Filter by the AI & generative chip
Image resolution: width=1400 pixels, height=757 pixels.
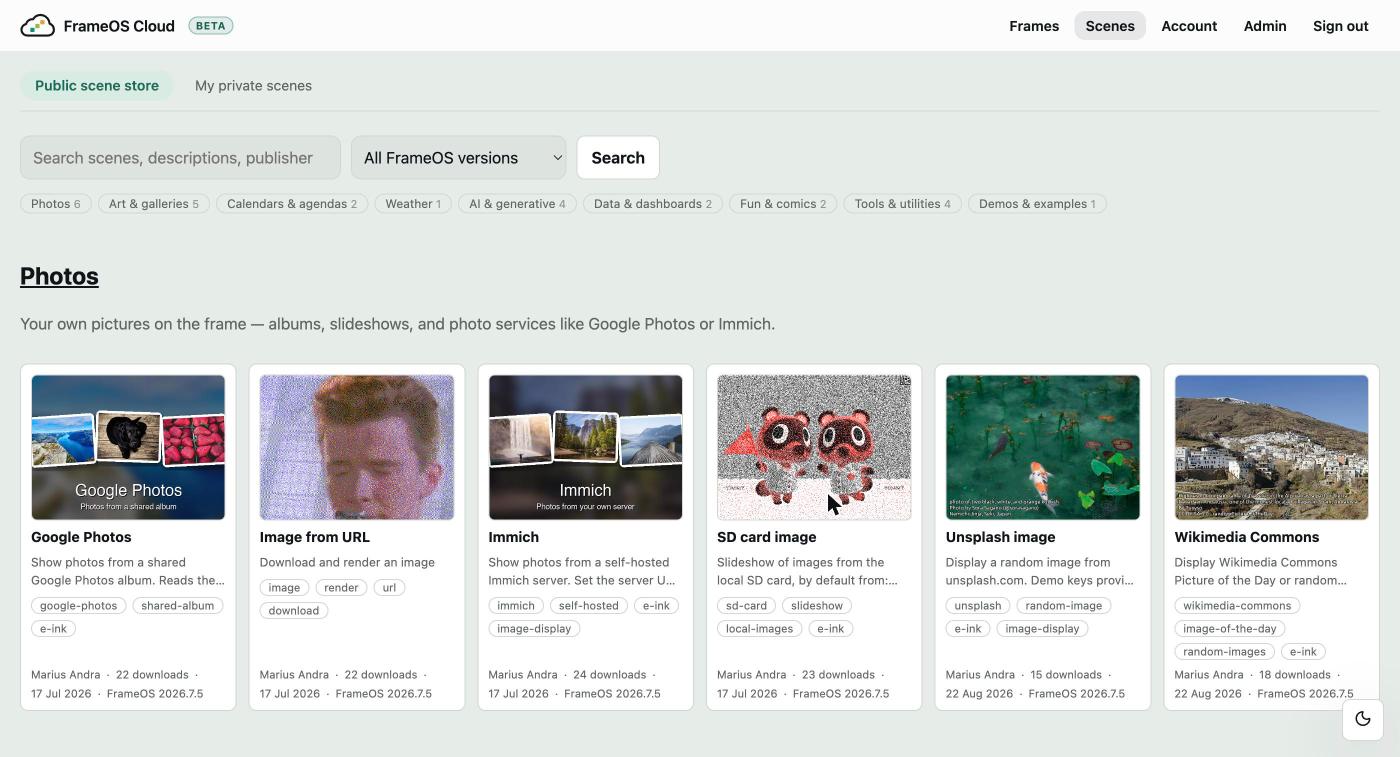(x=517, y=204)
